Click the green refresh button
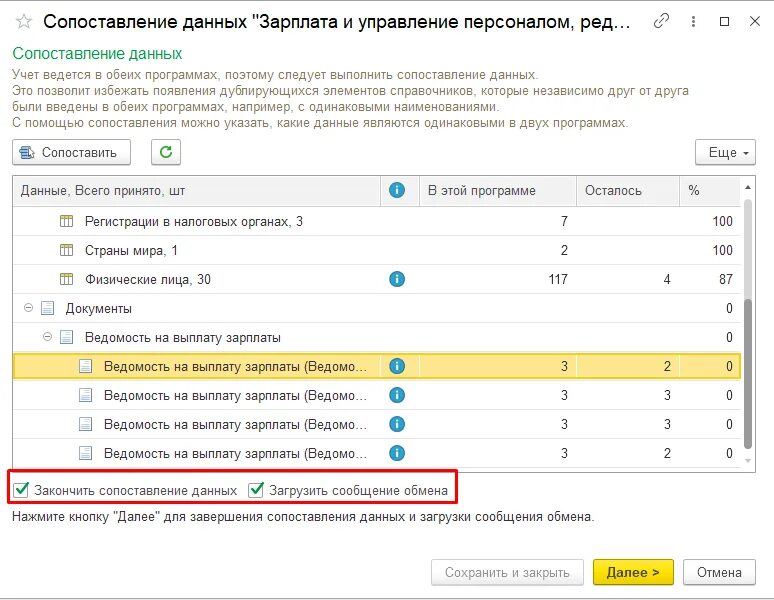The width and height of the screenshot is (774, 600). pyautogui.click(x=166, y=152)
